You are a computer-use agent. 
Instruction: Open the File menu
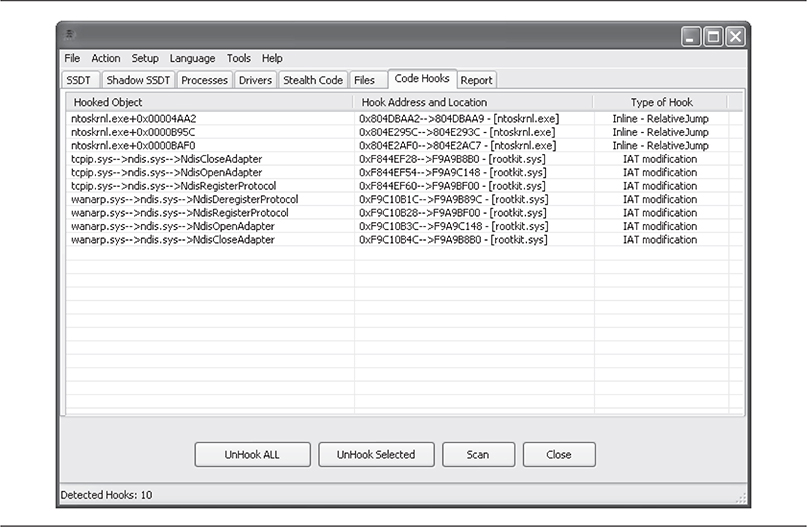click(72, 59)
